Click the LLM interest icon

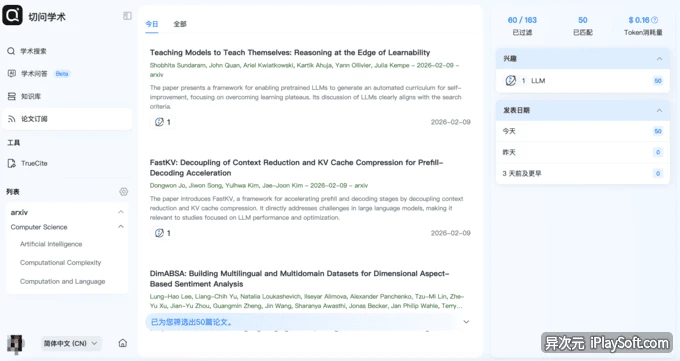click(x=511, y=81)
